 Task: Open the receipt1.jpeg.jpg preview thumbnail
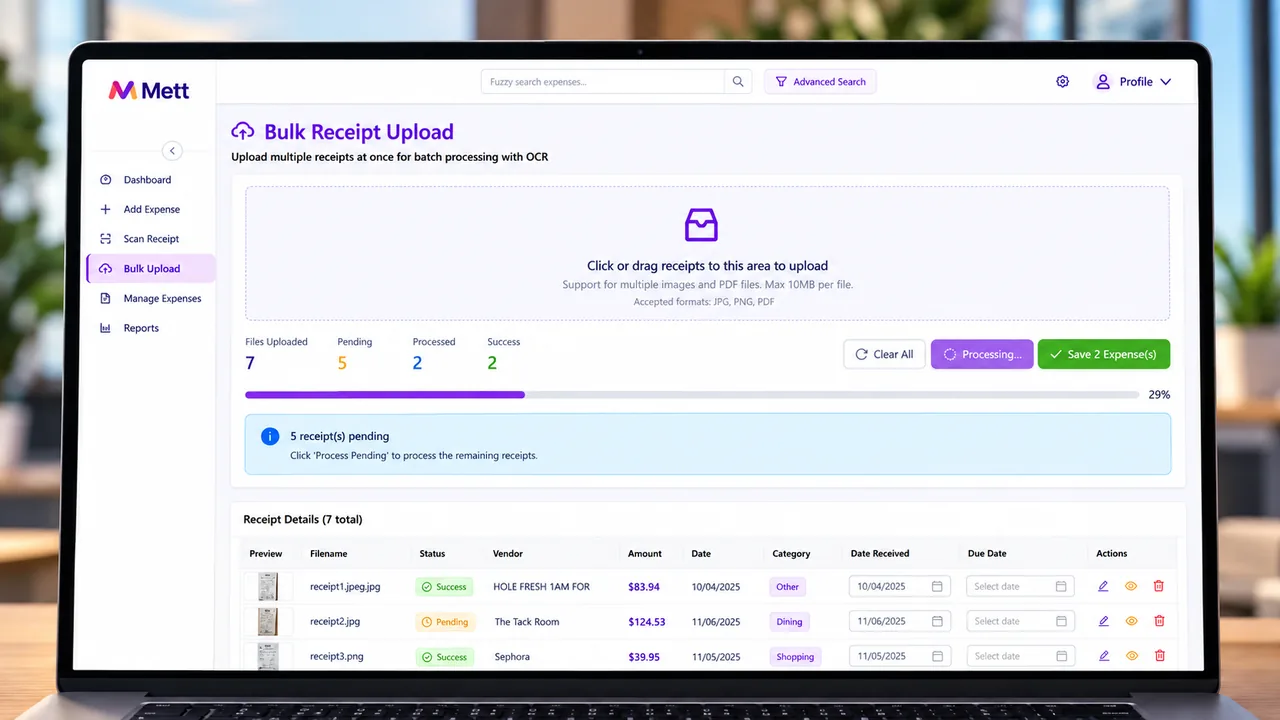point(267,587)
